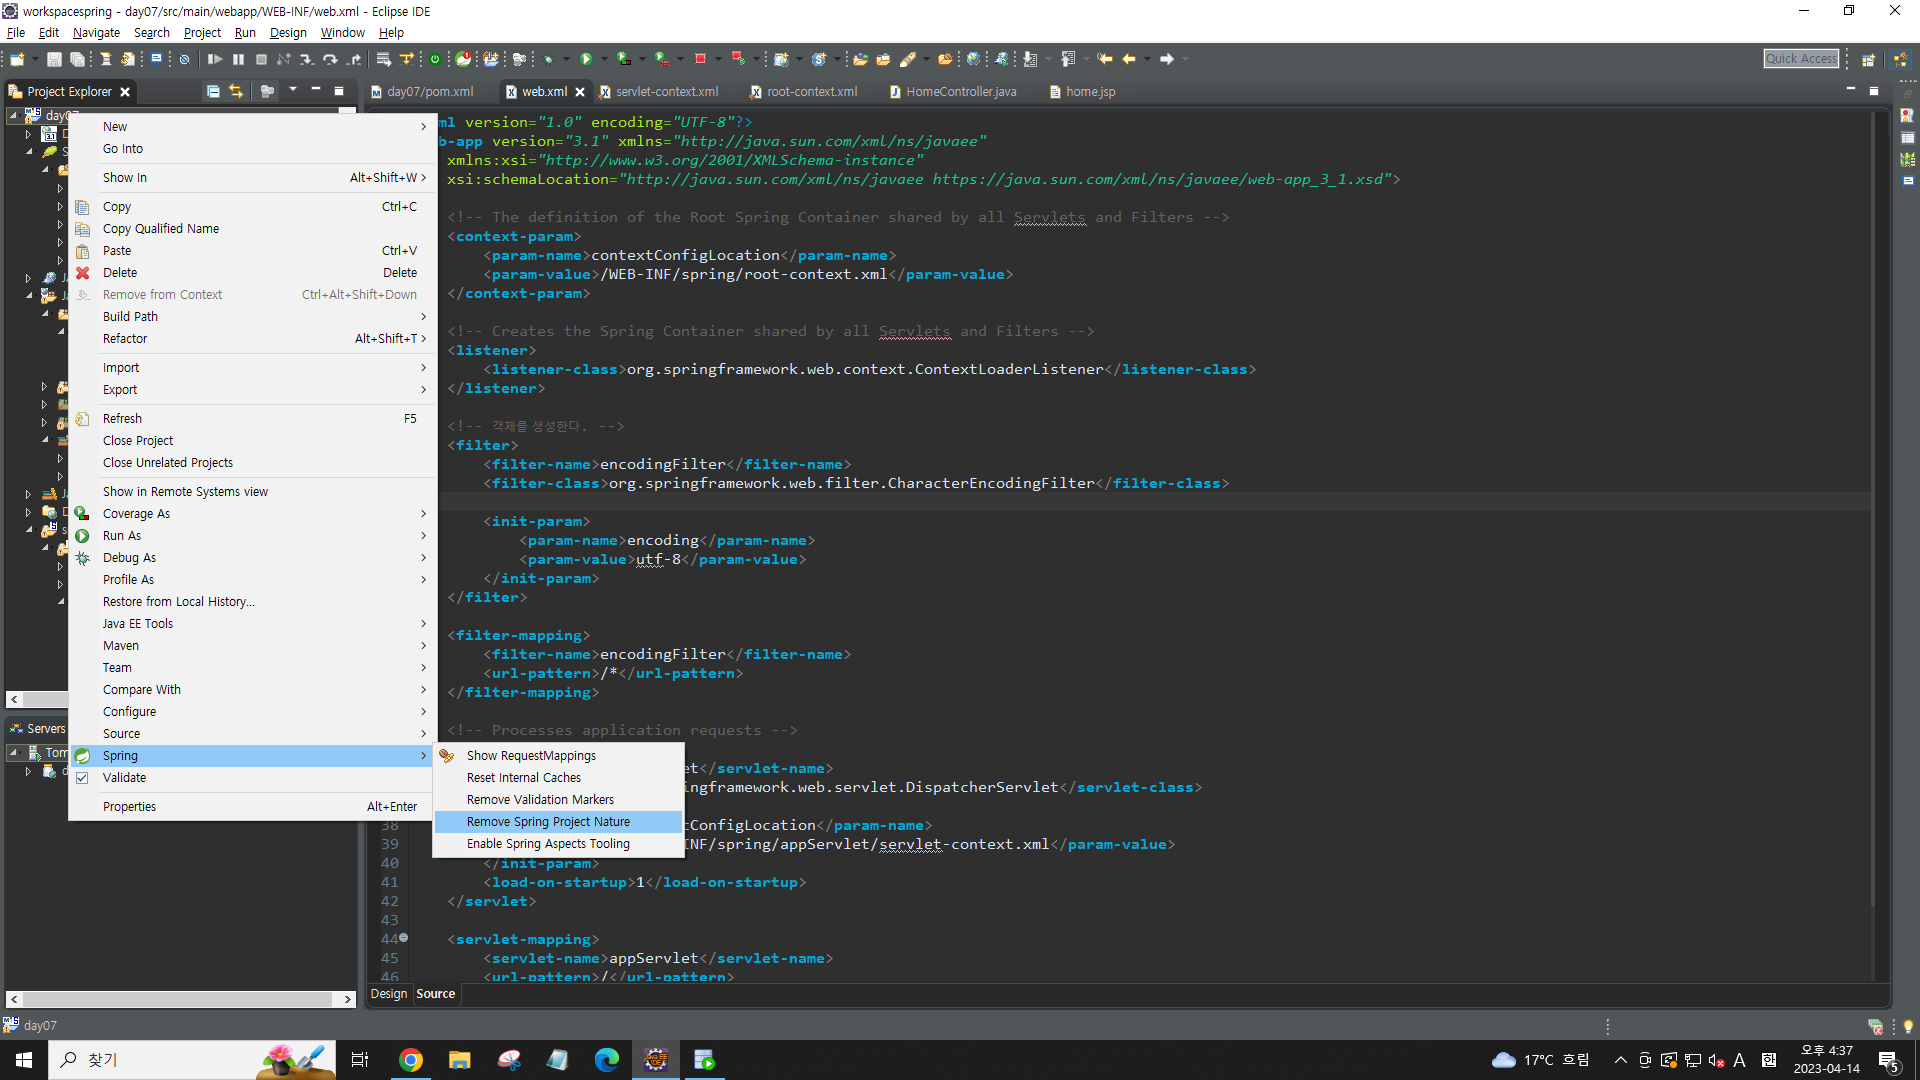Click the Terminate debug icon

point(261,59)
